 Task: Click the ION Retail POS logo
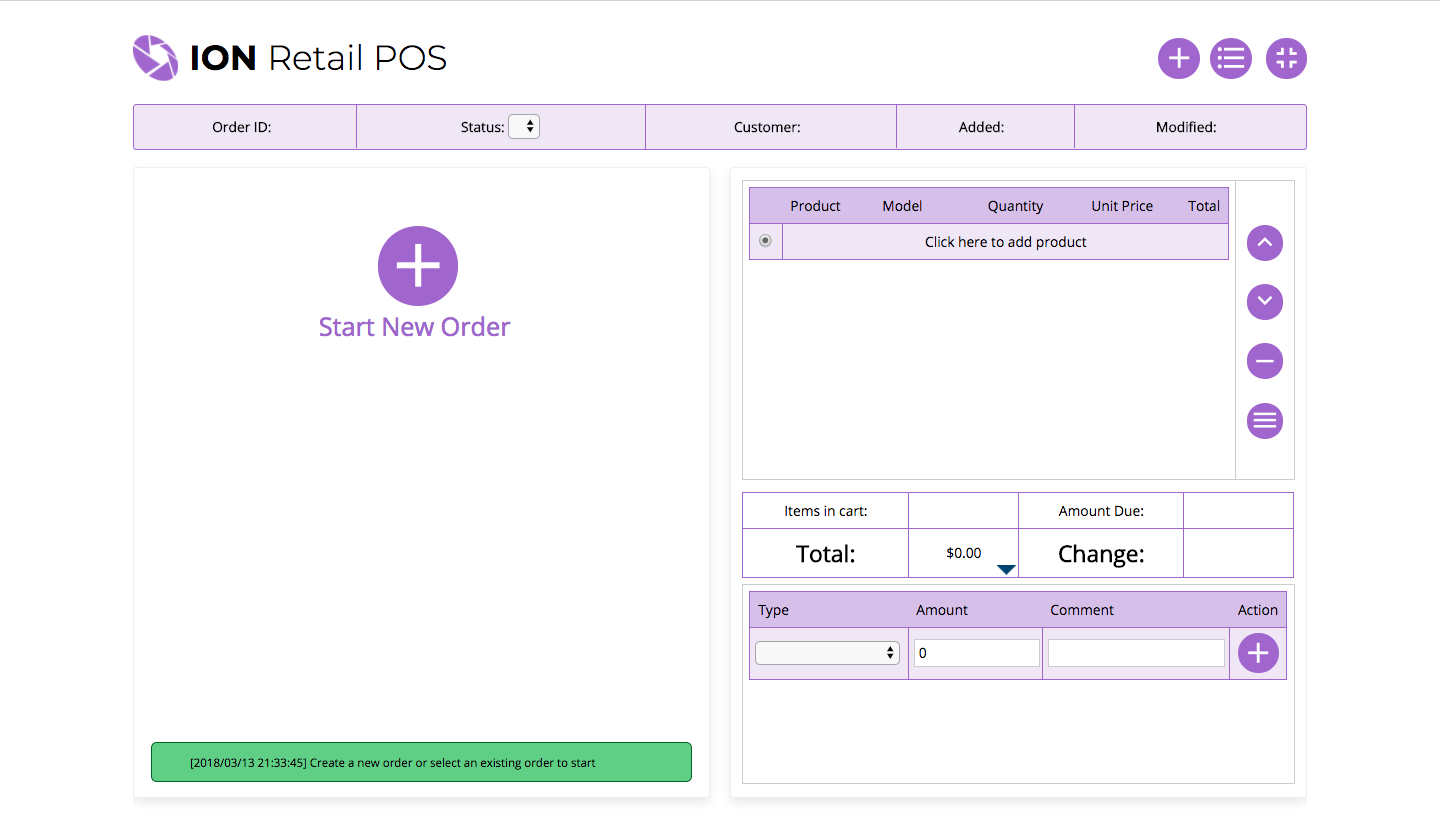pyautogui.click(x=290, y=58)
